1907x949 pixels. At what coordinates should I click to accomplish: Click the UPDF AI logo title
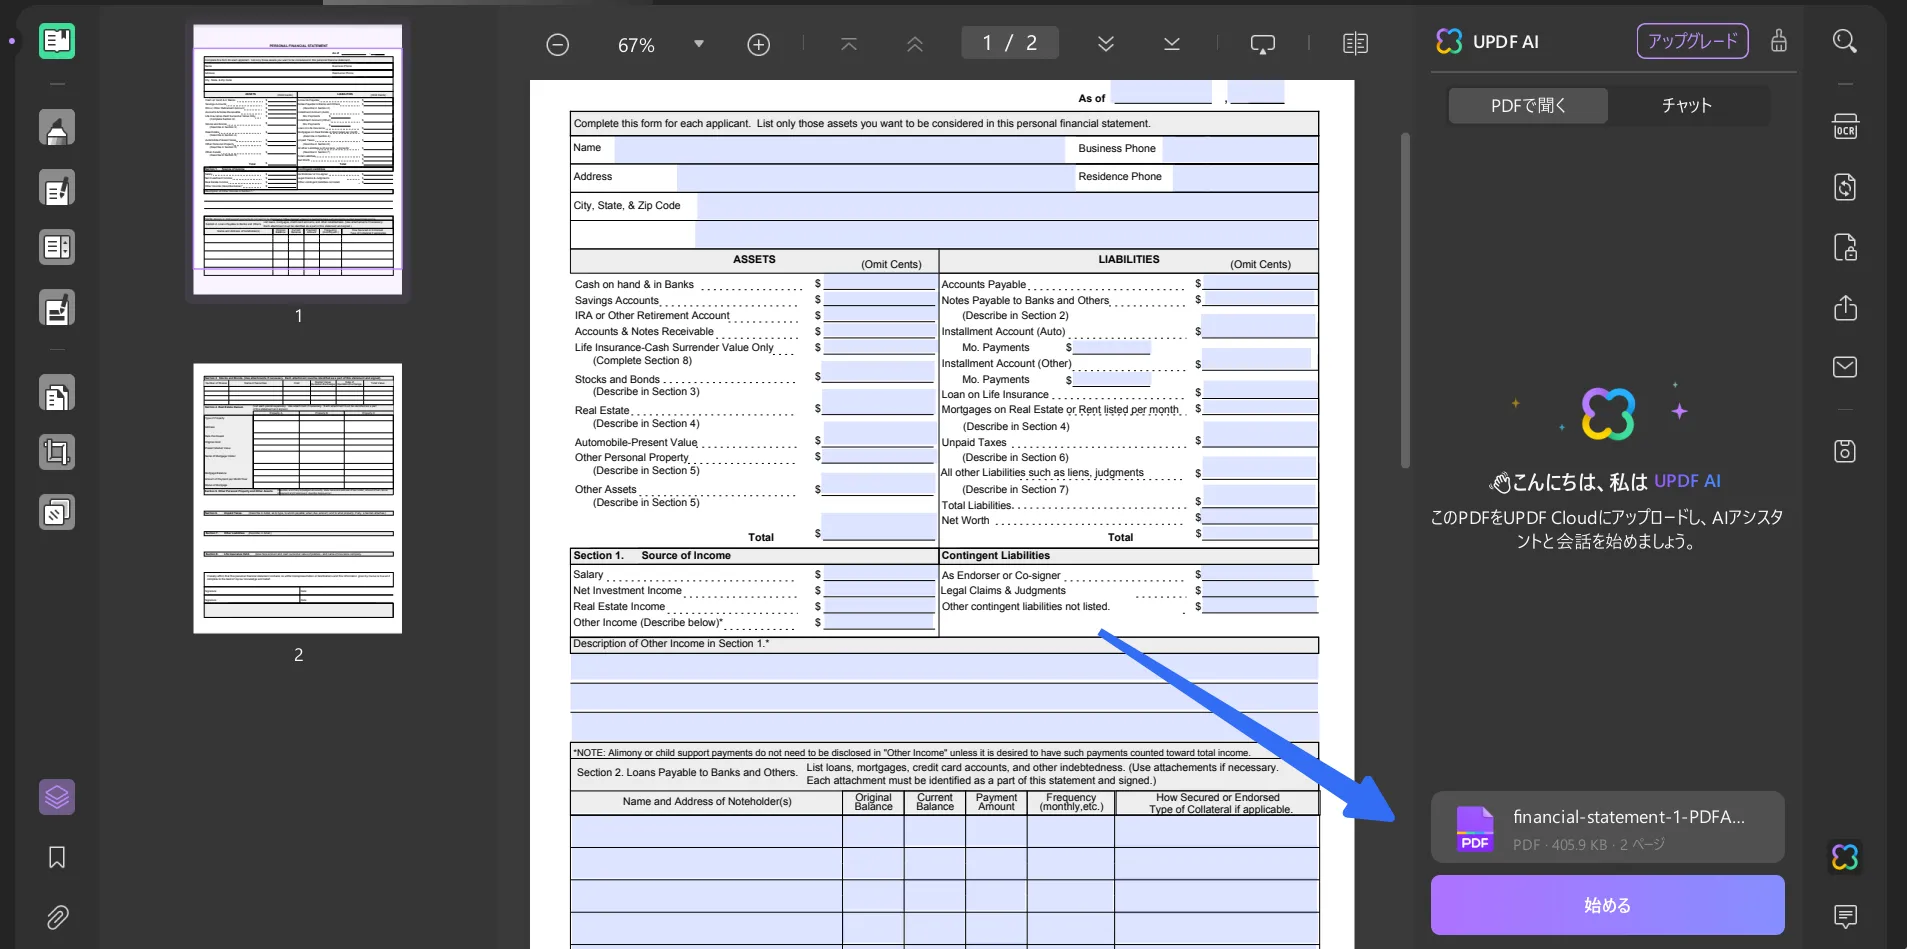coord(1488,41)
